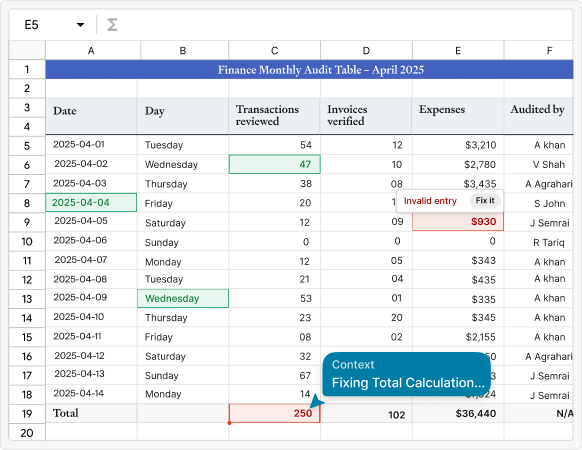Image resolution: width=582 pixels, height=450 pixels.
Task: Select the R Tariq auditor cell
Action: (x=539, y=242)
